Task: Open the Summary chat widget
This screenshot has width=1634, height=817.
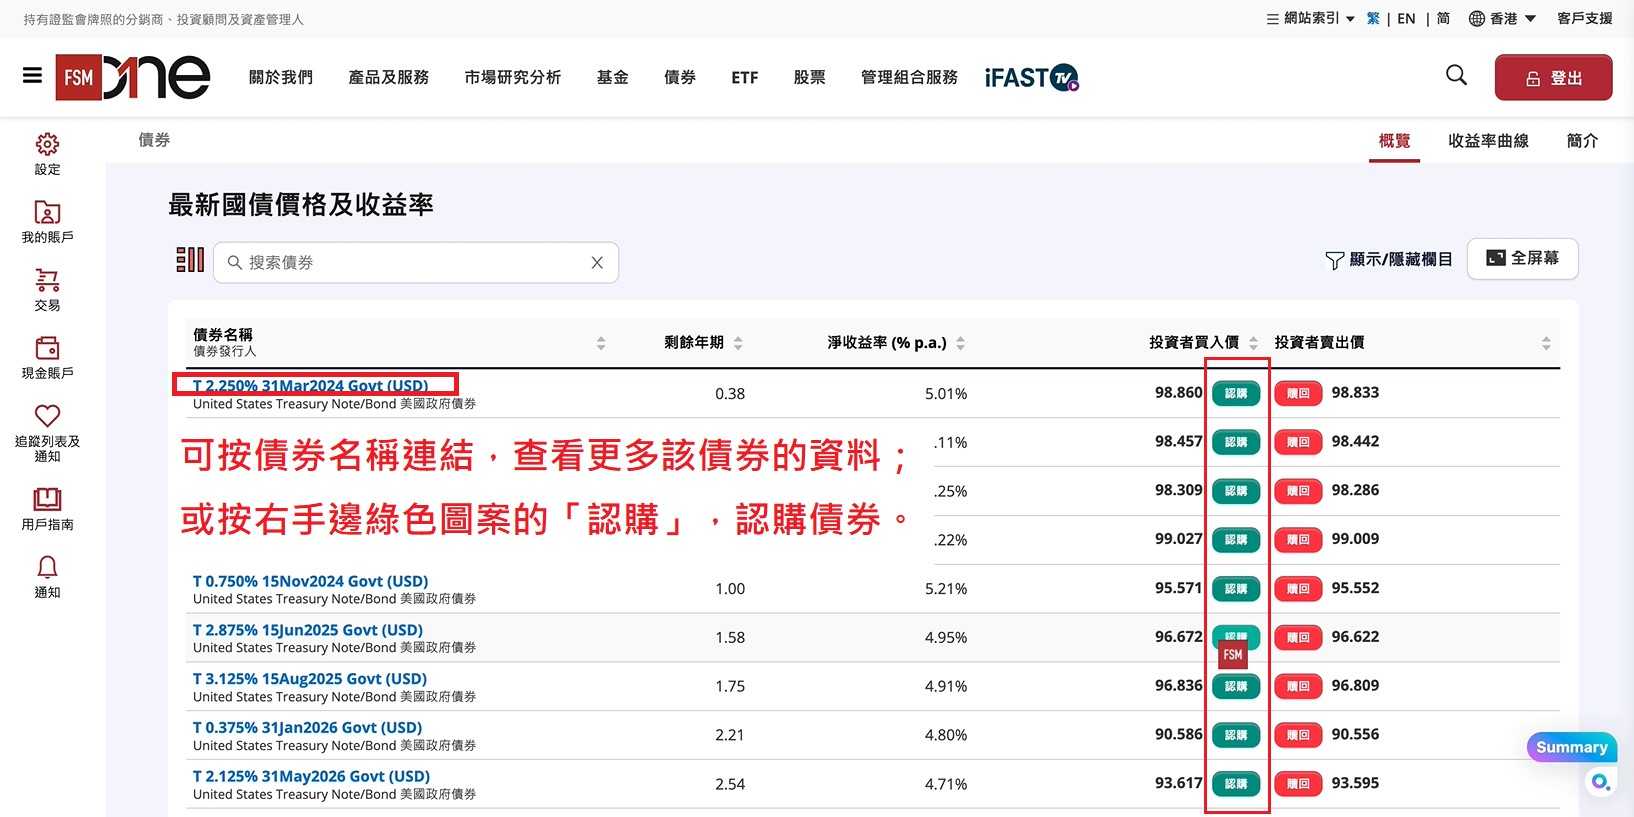Action: pos(1572,747)
